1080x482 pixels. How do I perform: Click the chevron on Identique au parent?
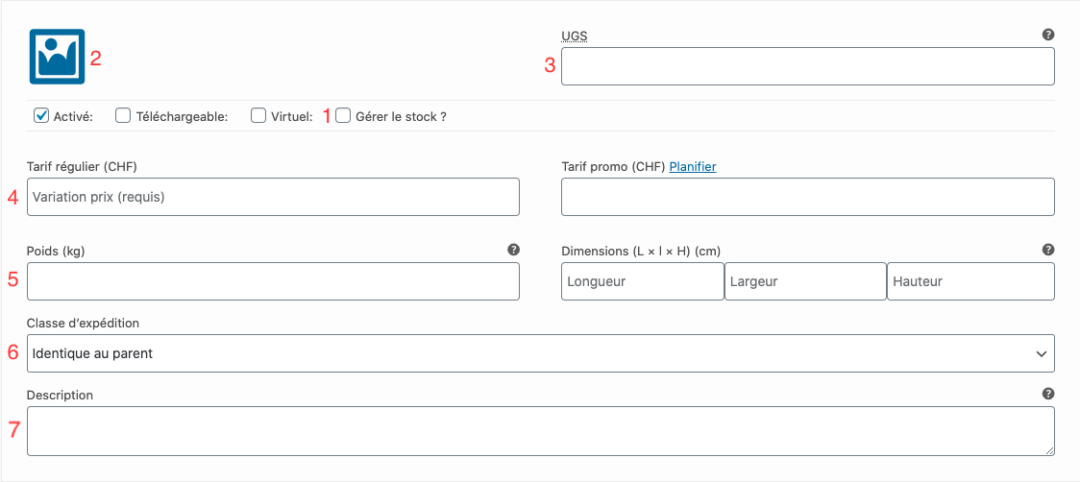coord(1040,354)
